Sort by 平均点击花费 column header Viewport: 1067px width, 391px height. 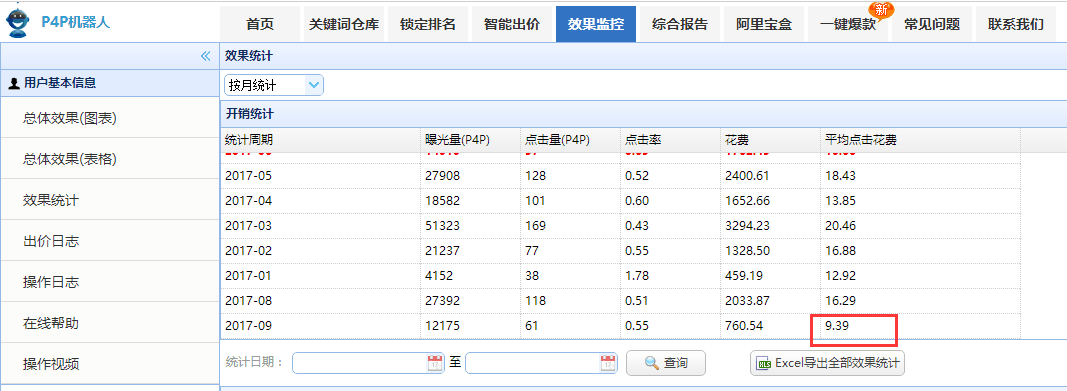[x=920, y=140]
